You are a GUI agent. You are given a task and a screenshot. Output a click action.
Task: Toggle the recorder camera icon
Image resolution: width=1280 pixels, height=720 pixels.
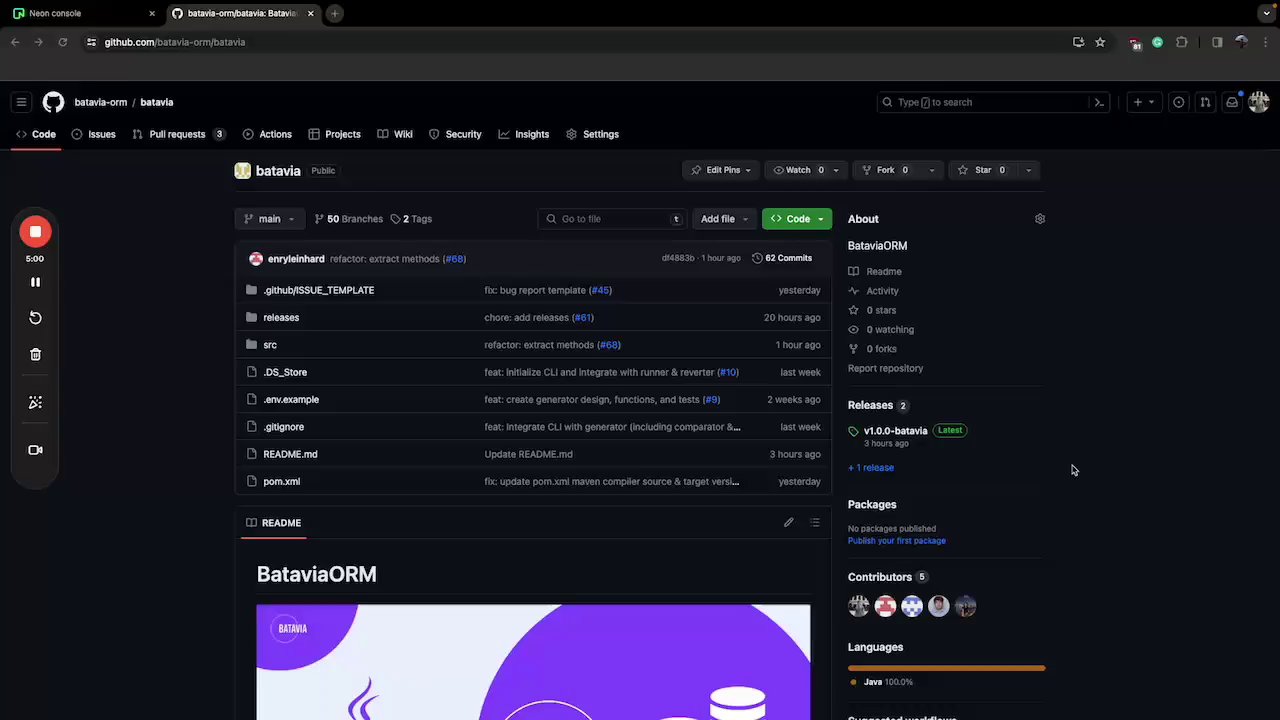pos(35,450)
